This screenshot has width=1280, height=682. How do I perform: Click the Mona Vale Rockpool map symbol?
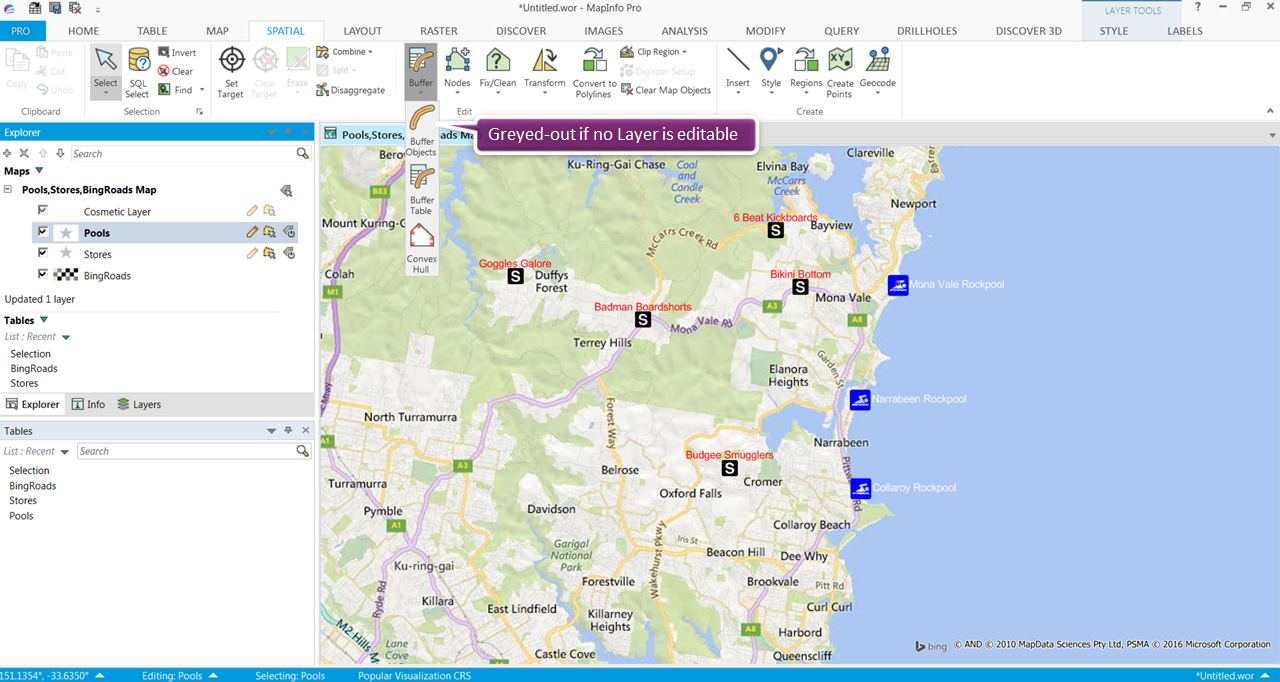coord(898,285)
